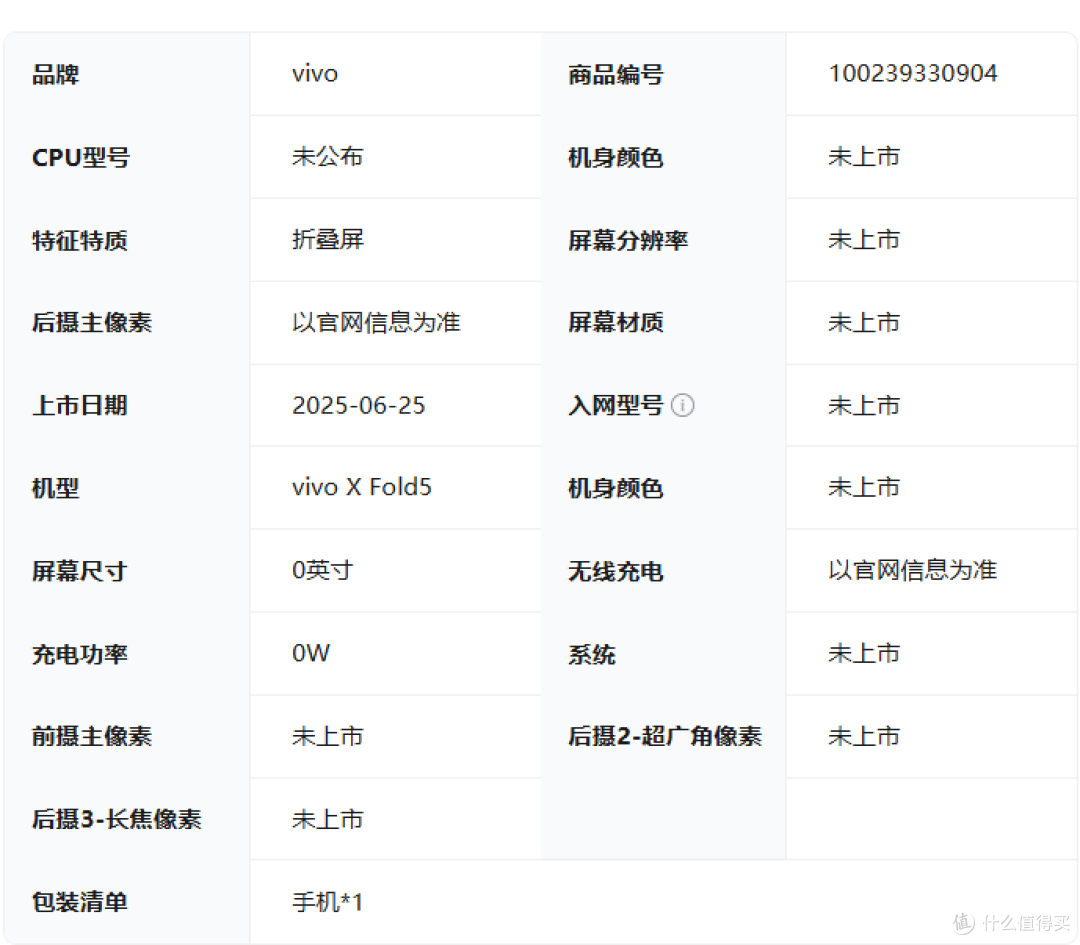The image size is (1080, 945).
Task: Click the 0W charging power value
Action: pyautogui.click(x=311, y=653)
